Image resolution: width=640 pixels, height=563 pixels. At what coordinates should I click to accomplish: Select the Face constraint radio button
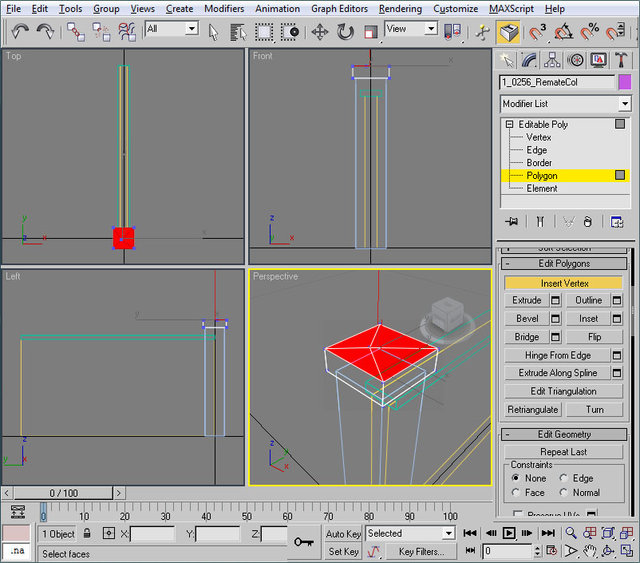pyautogui.click(x=515, y=492)
